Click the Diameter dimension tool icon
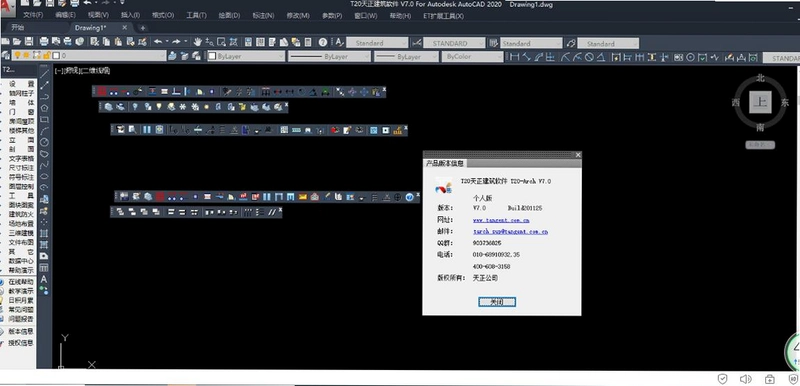Screen dimensions: 800x386 coord(589,57)
